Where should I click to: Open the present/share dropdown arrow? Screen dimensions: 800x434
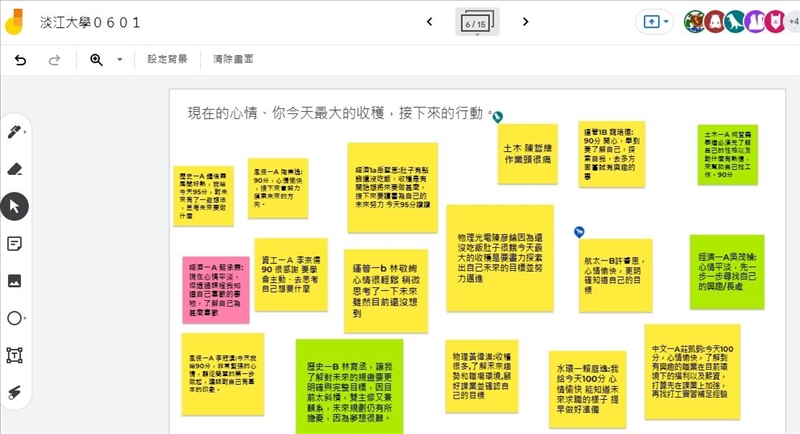point(665,21)
